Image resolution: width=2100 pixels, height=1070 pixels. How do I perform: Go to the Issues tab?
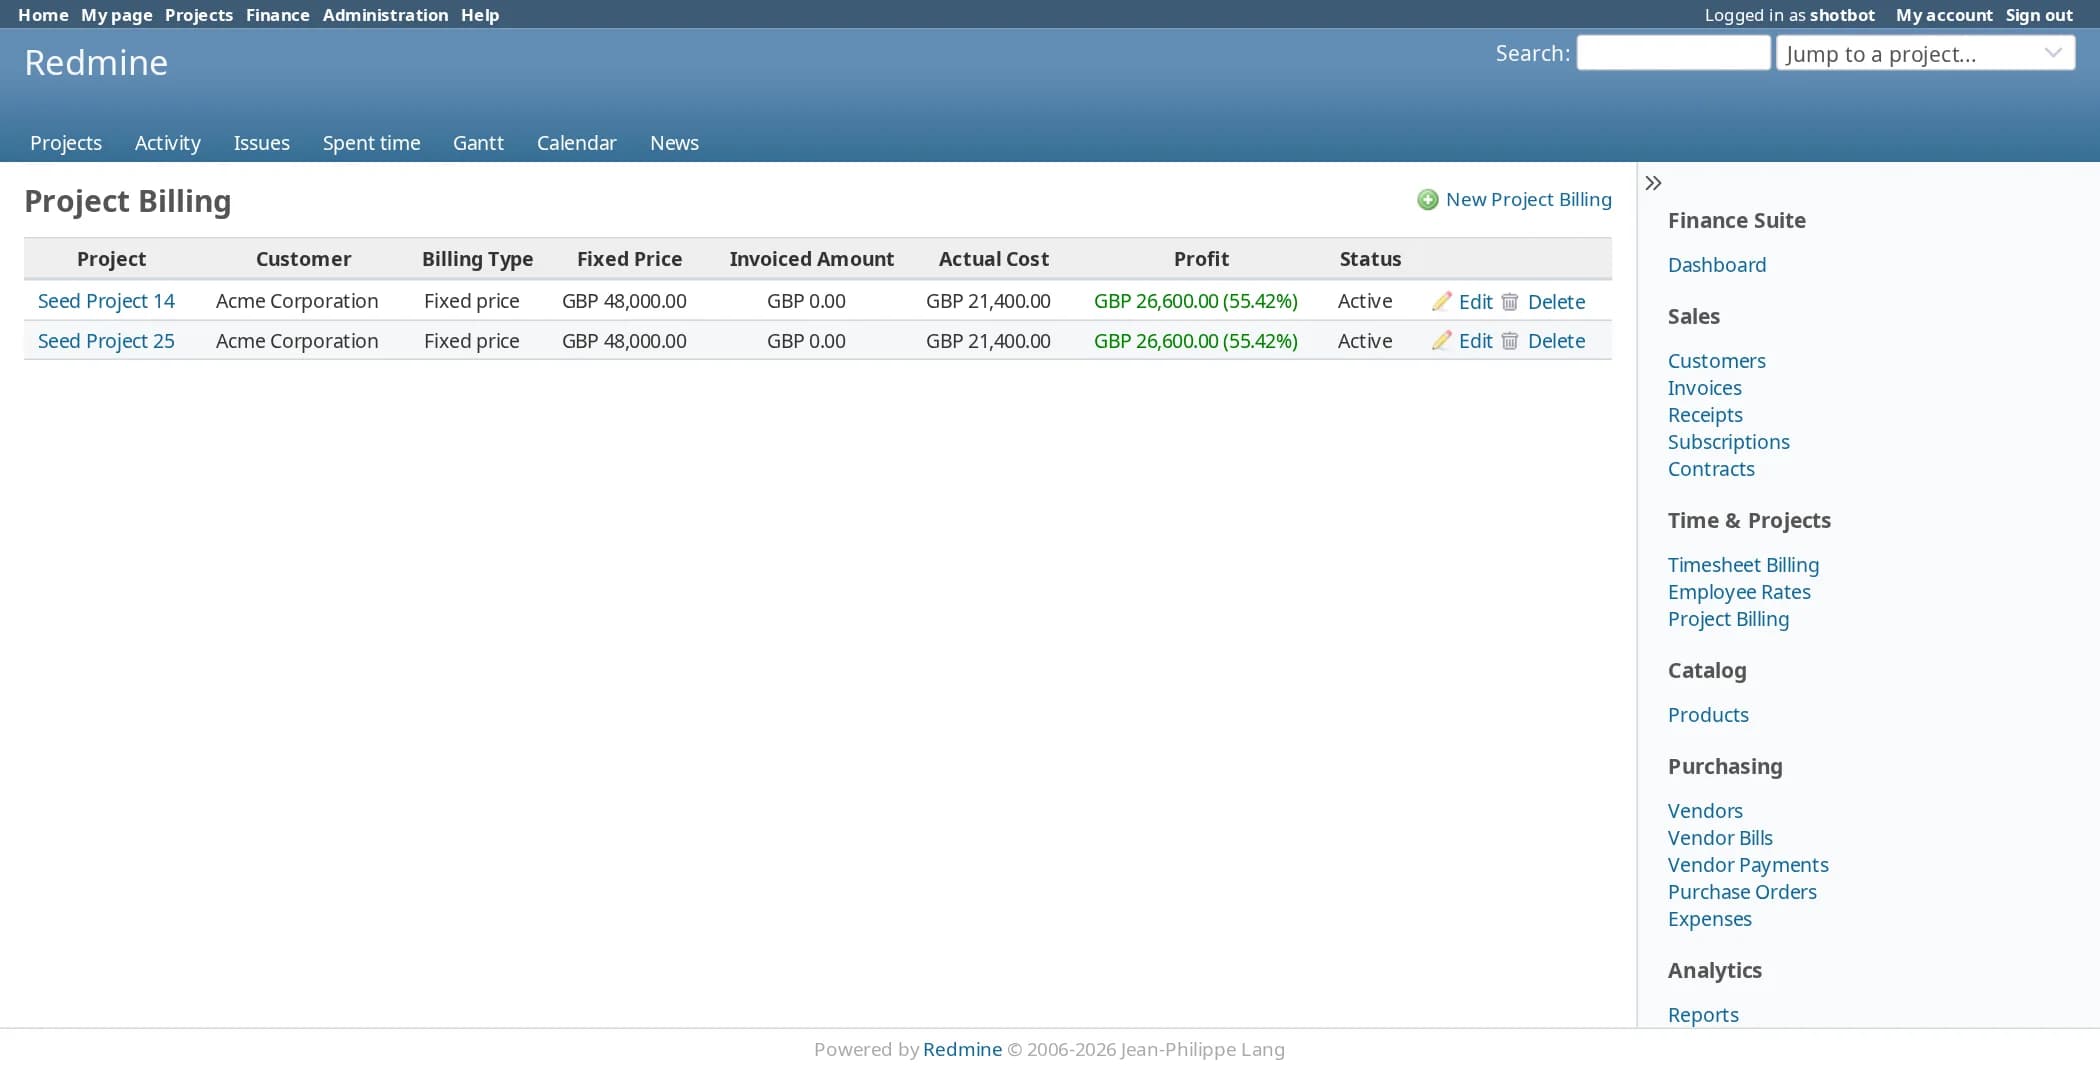pyautogui.click(x=262, y=143)
